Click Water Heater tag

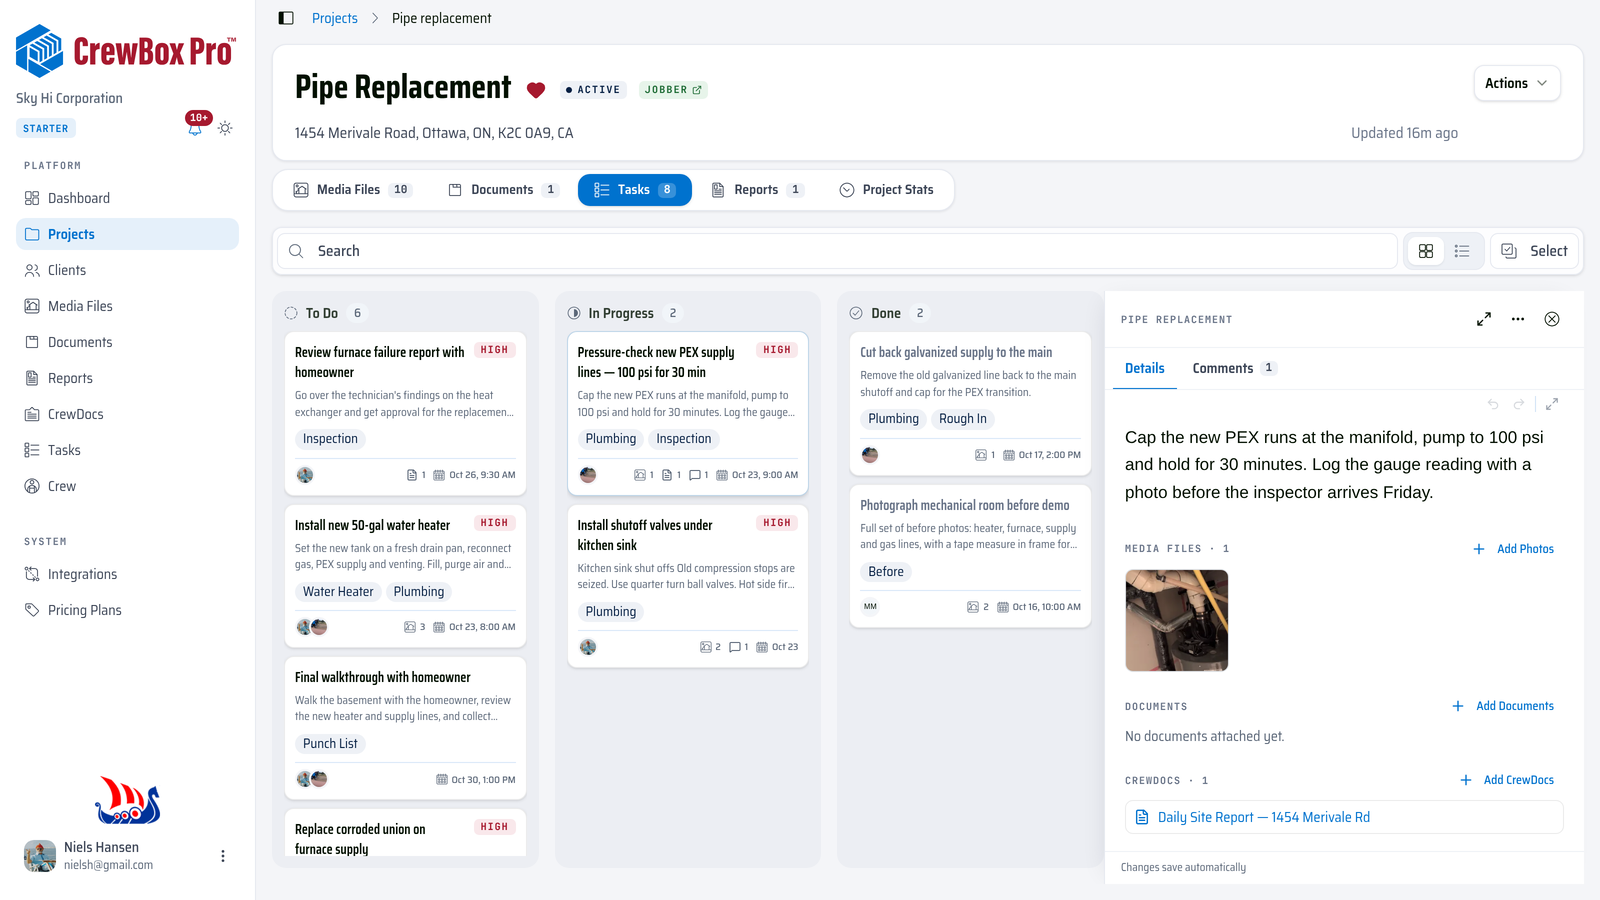coord(338,592)
